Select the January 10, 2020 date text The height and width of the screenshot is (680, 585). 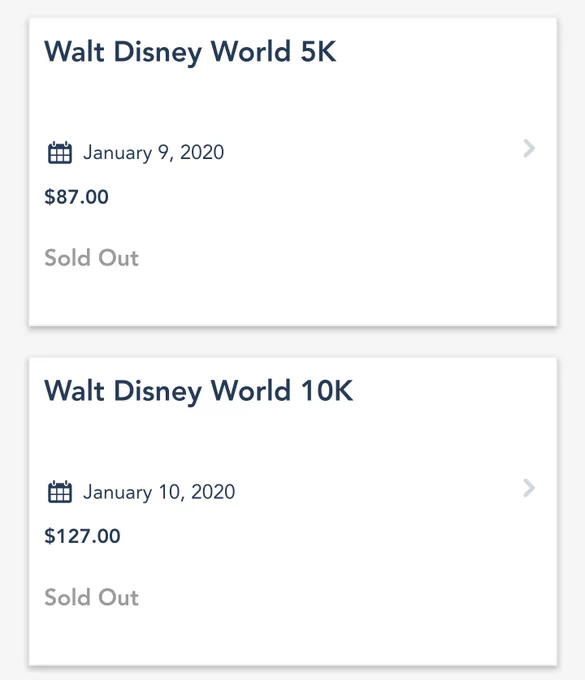pyautogui.click(x=159, y=492)
